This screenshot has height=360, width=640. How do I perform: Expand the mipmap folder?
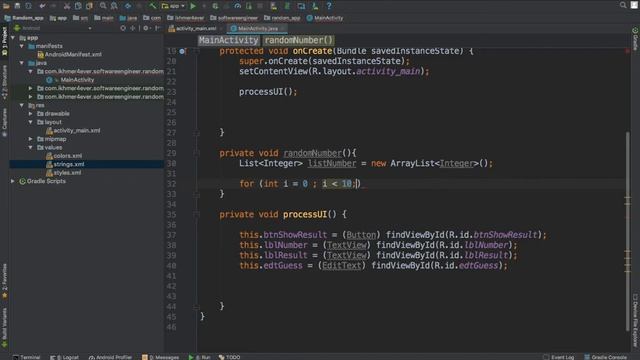[30, 139]
